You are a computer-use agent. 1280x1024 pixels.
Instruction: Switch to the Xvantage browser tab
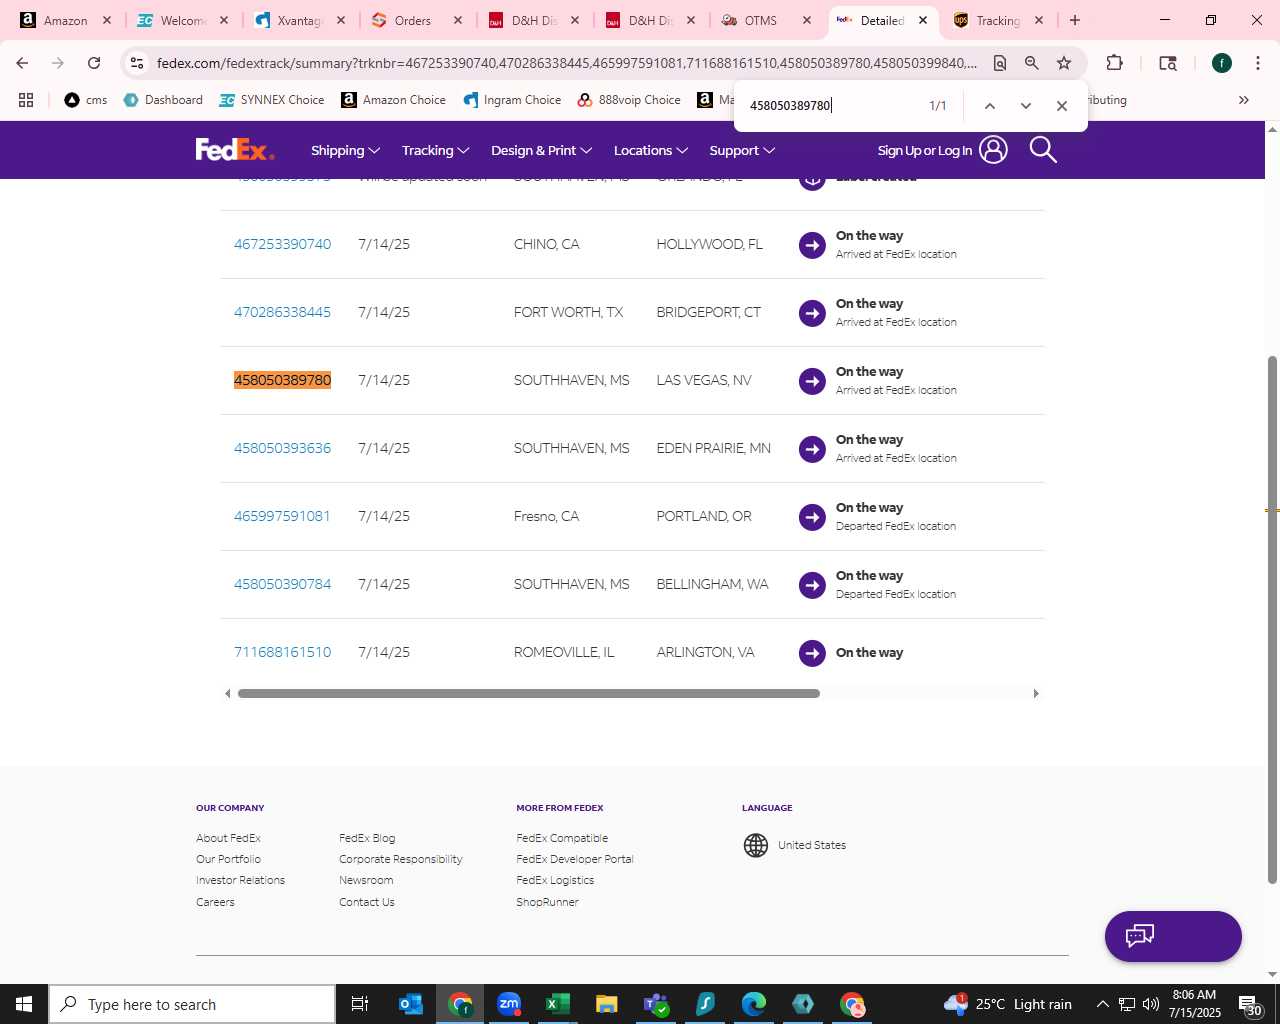299,20
